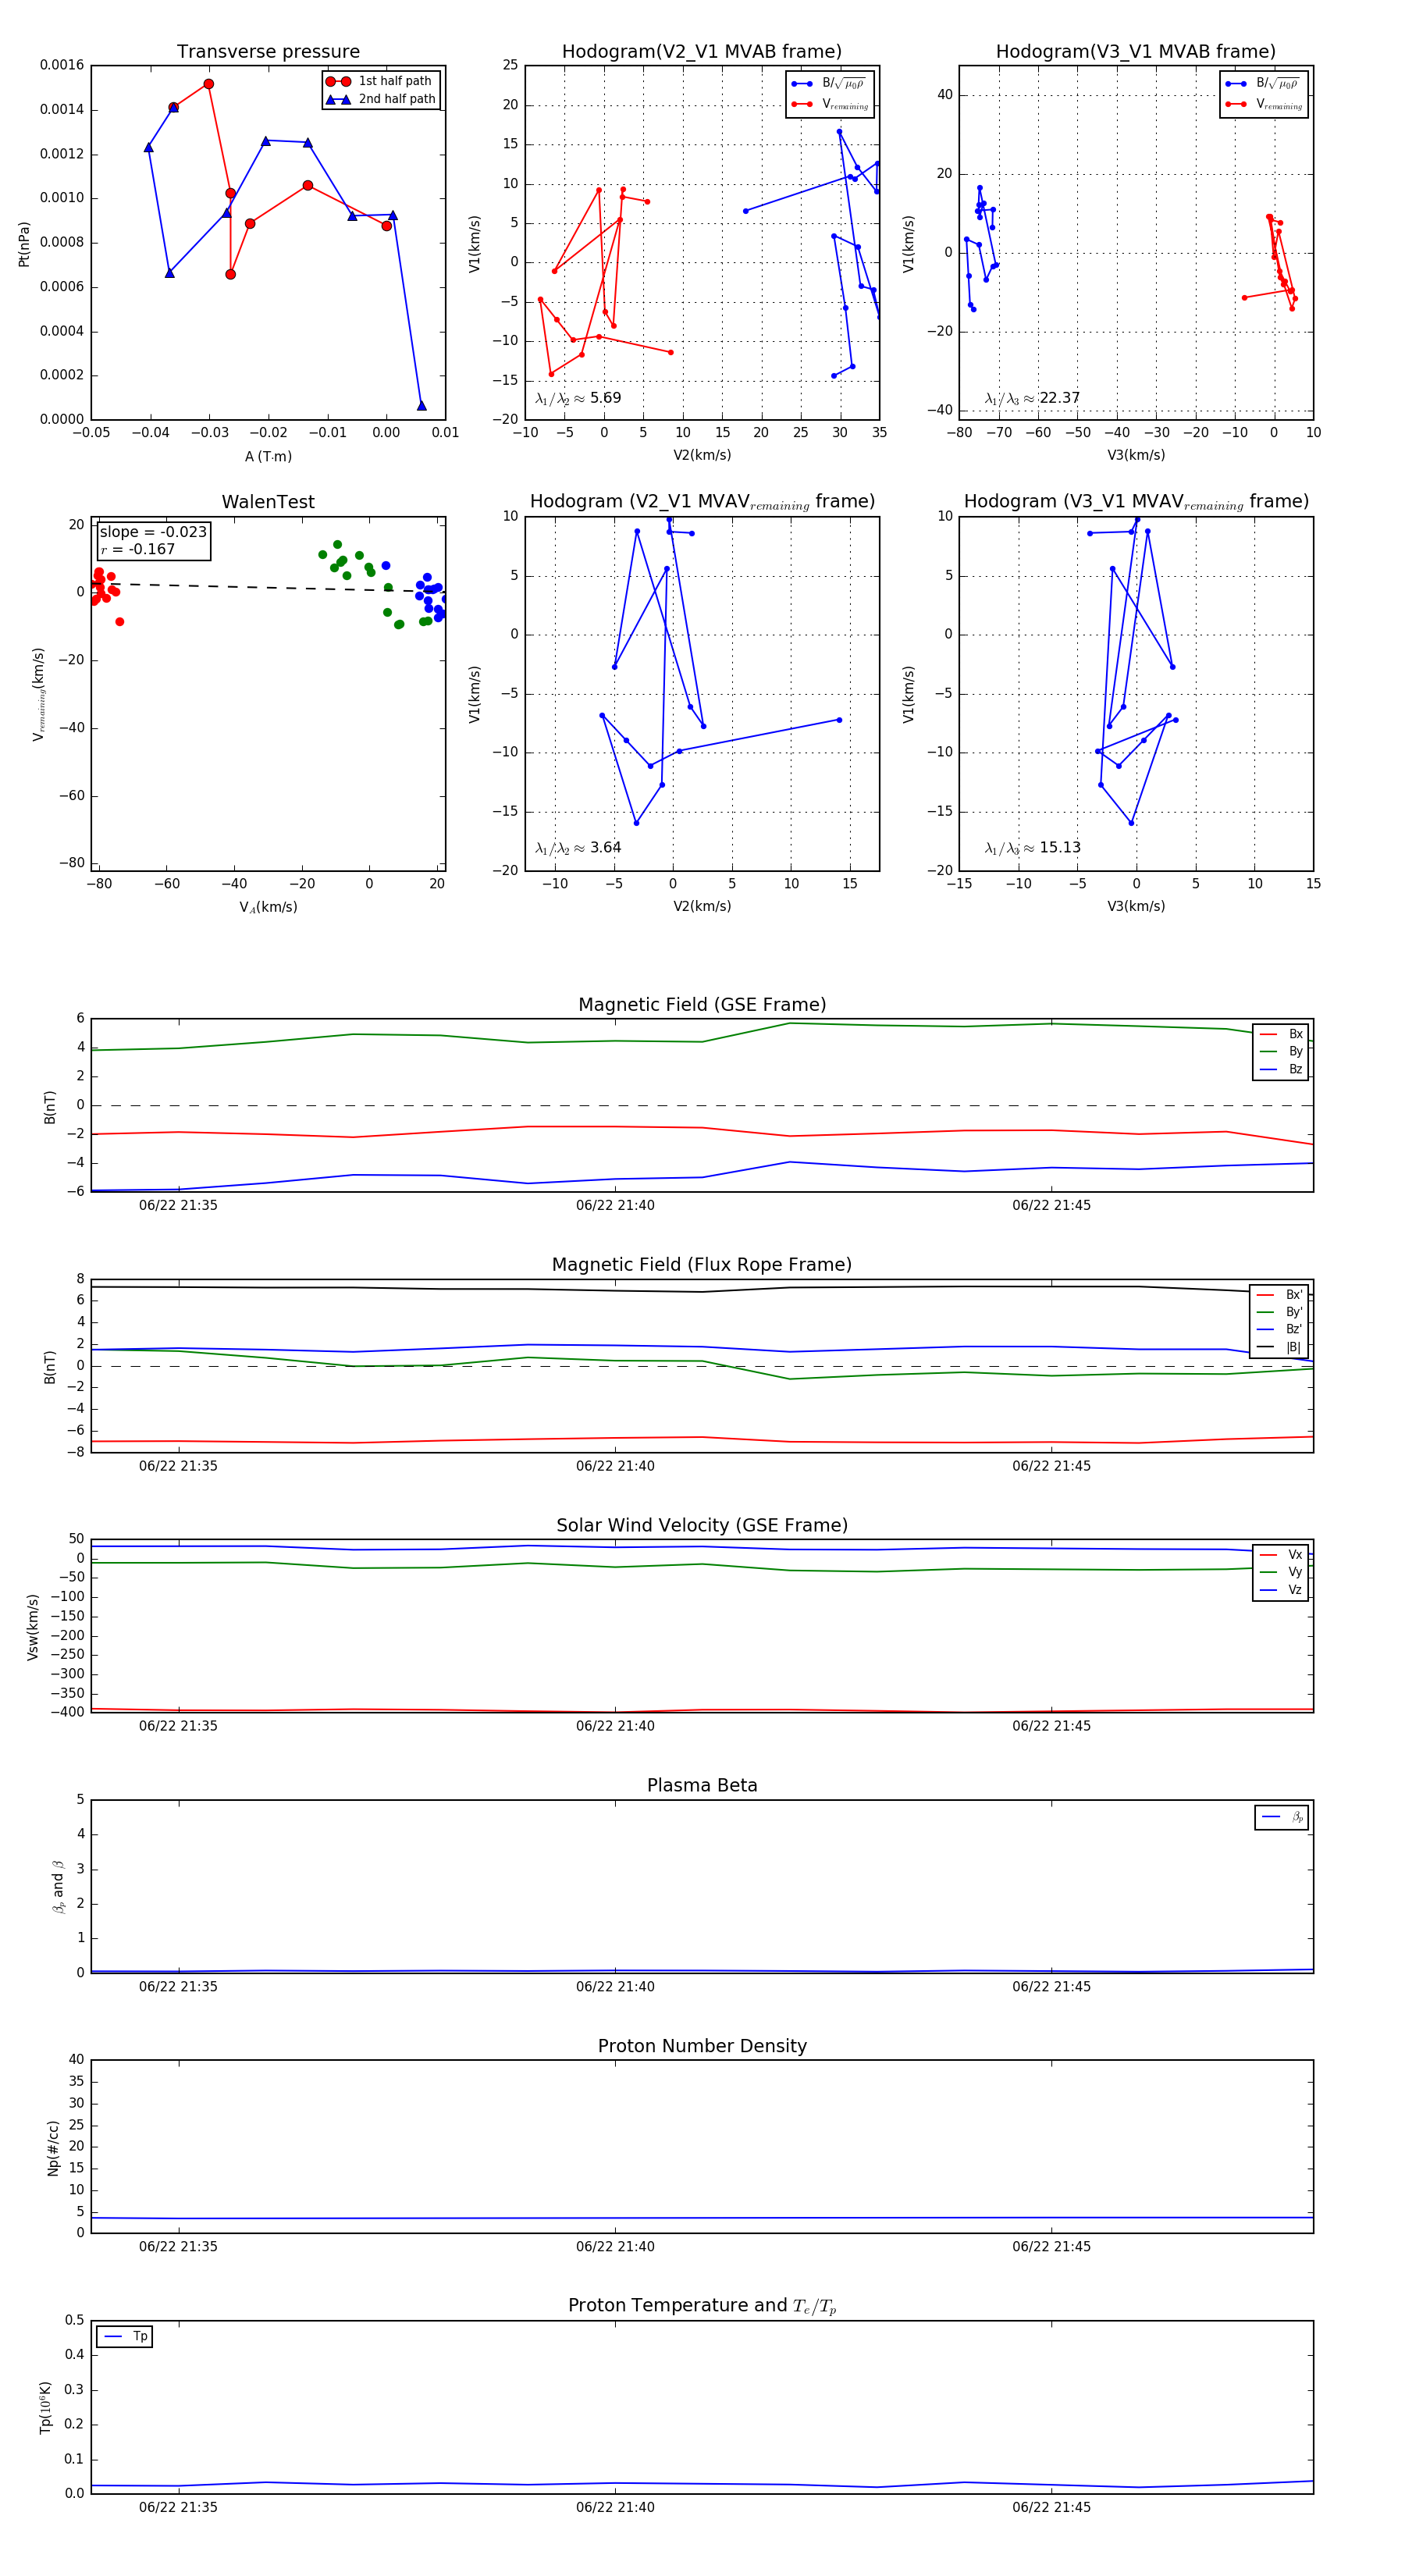This screenshot has width=1405, height=2576.
Task: Click the WalenTest "V_A(km/s)" x-axis label
Action: click(268, 907)
